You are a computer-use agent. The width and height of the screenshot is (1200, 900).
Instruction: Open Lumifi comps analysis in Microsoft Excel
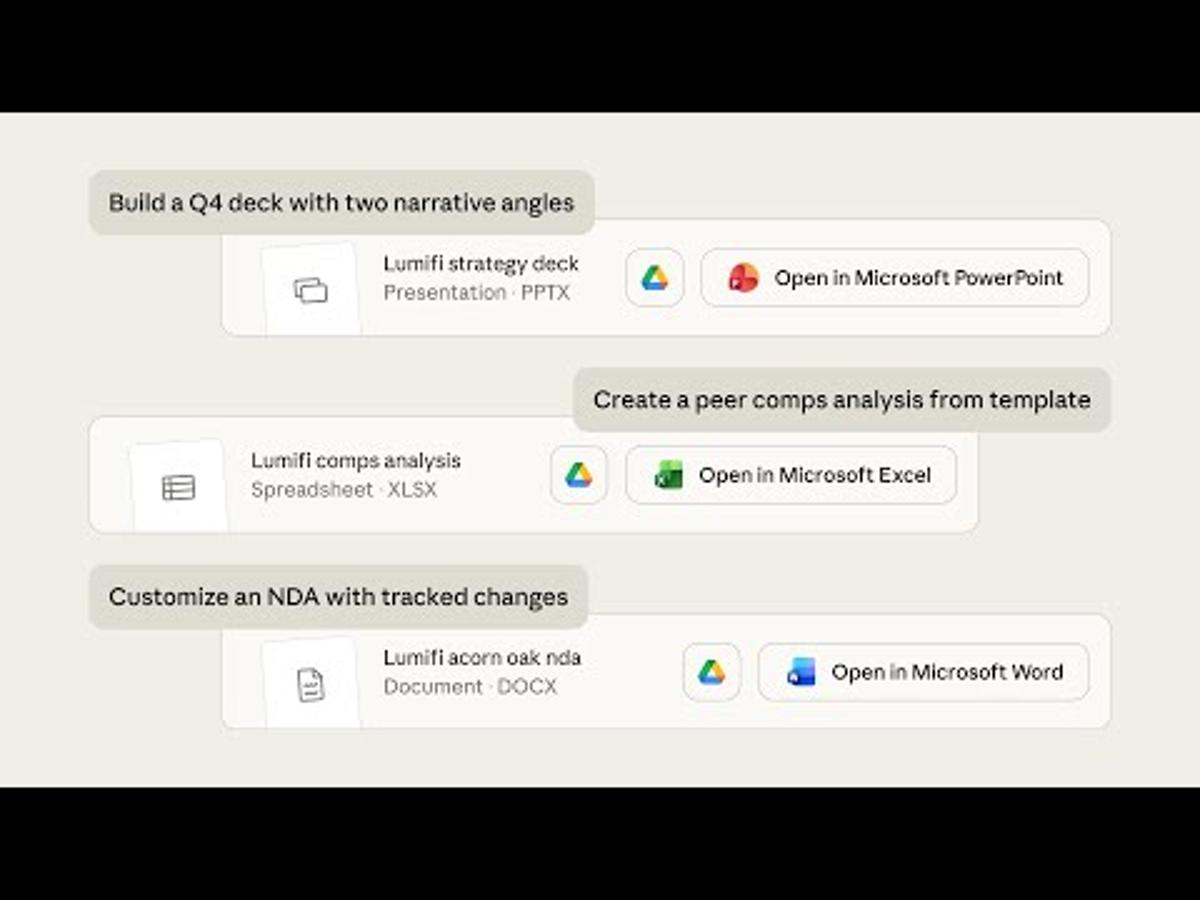click(x=790, y=475)
